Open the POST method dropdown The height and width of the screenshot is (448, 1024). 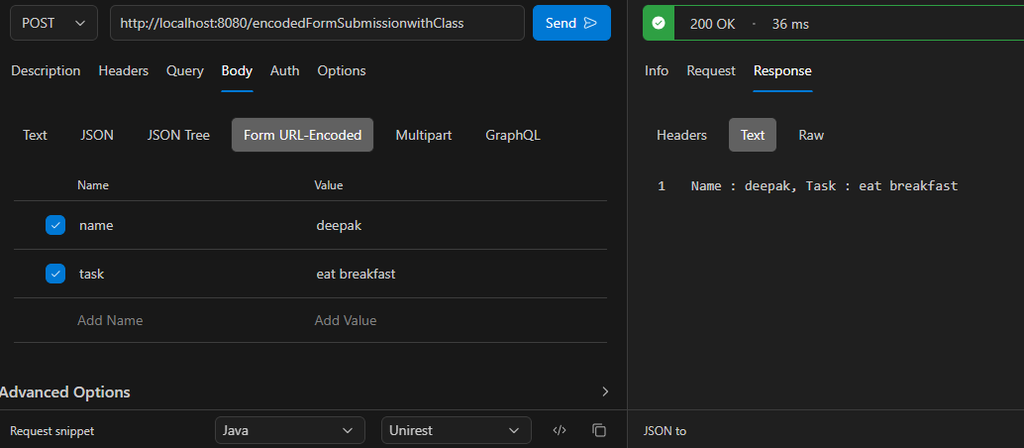[54, 23]
